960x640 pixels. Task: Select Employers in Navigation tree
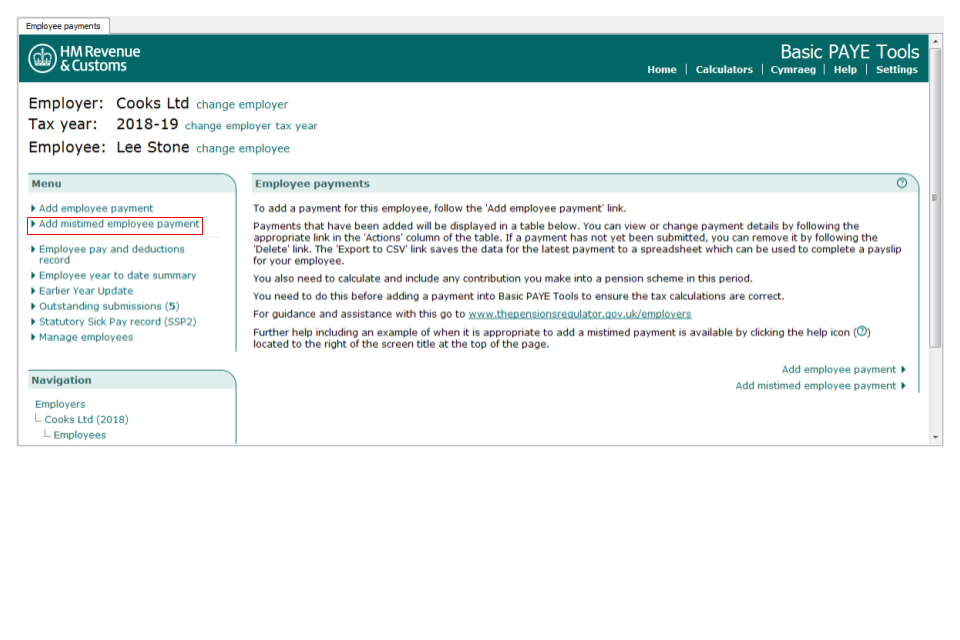click(60, 404)
